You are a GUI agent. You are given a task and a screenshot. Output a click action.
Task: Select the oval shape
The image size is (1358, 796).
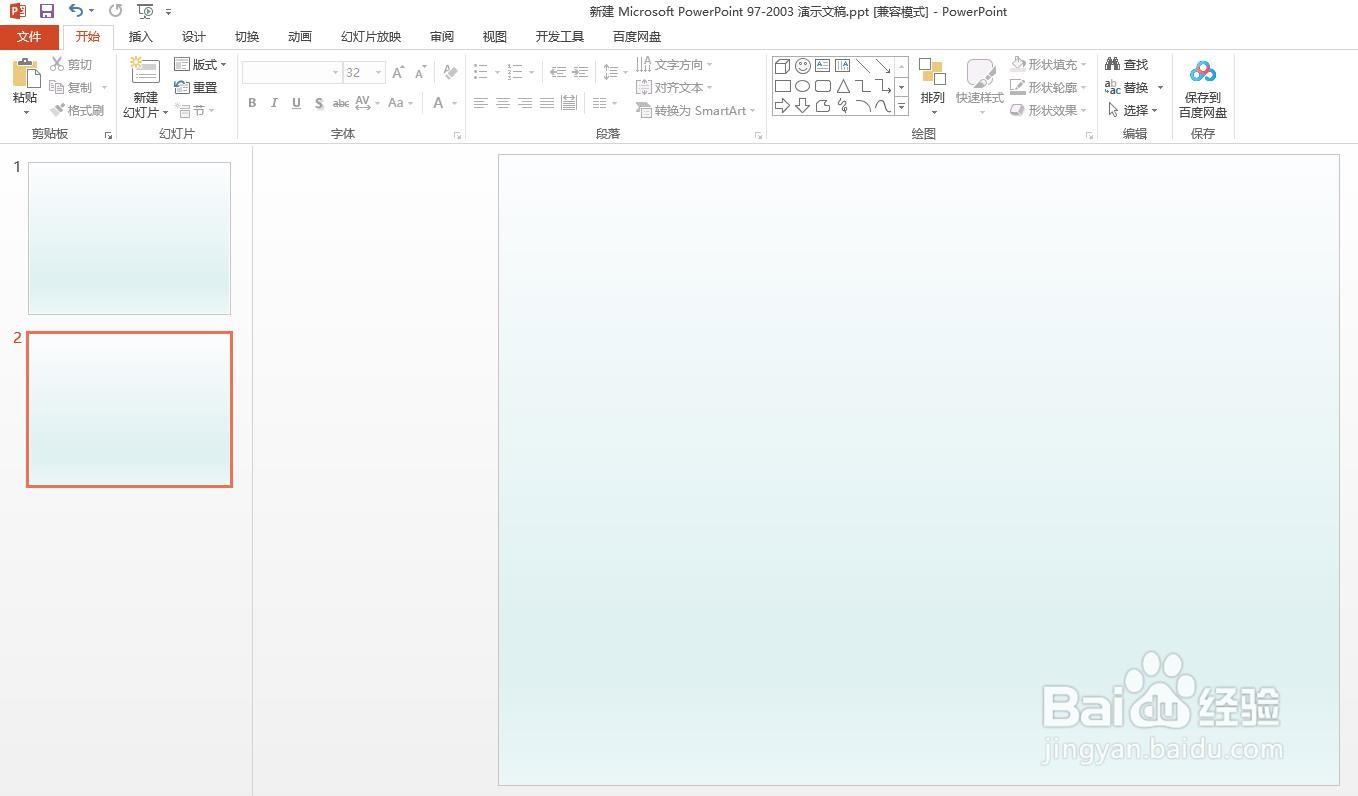tap(802, 86)
